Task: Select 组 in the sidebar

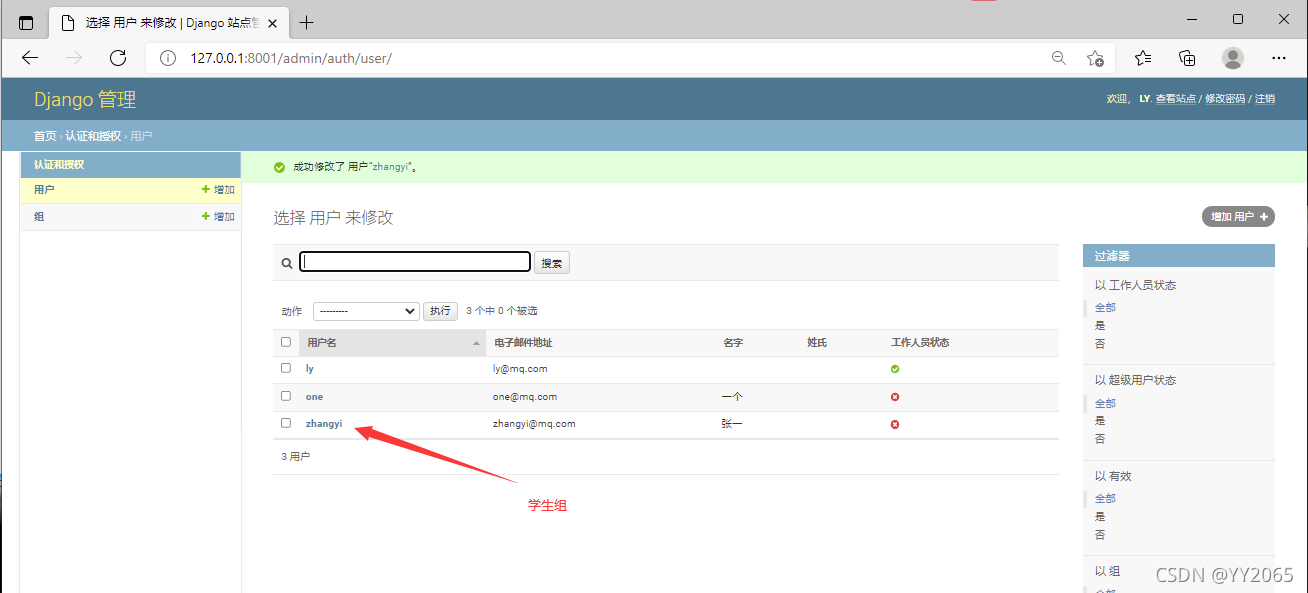Action: pos(39,216)
